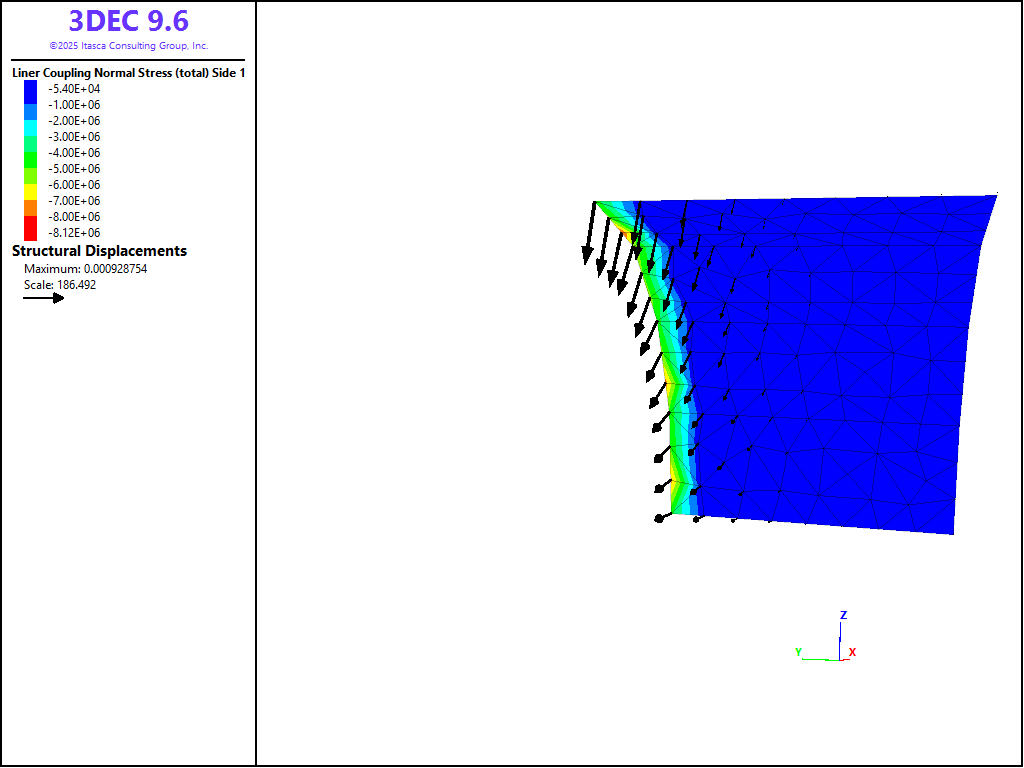Click the scale arrow icon in the legend
The width and height of the screenshot is (1024, 768).
click(43, 298)
